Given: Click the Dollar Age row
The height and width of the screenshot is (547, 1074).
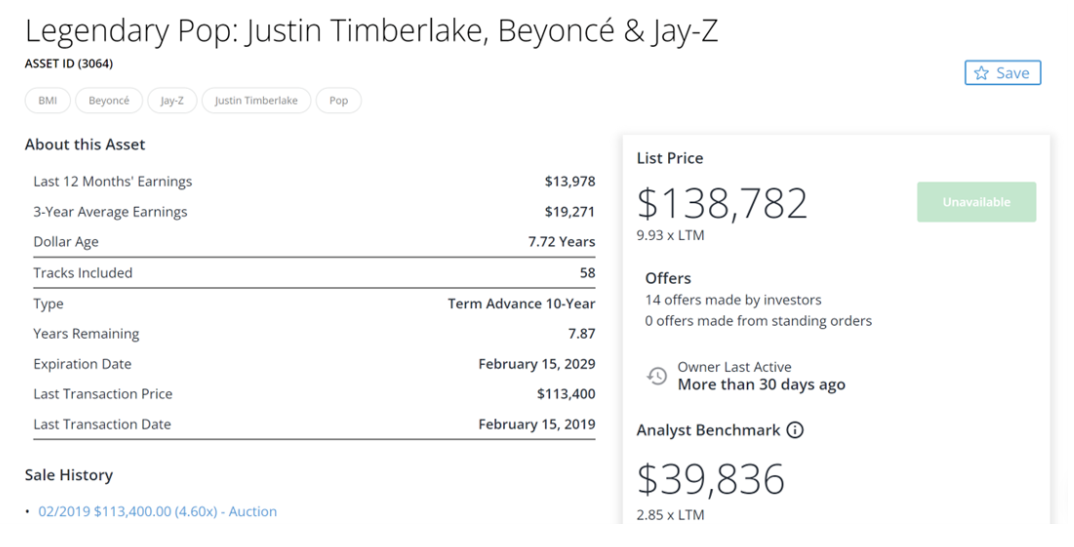Looking at the screenshot, I should point(313,242).
